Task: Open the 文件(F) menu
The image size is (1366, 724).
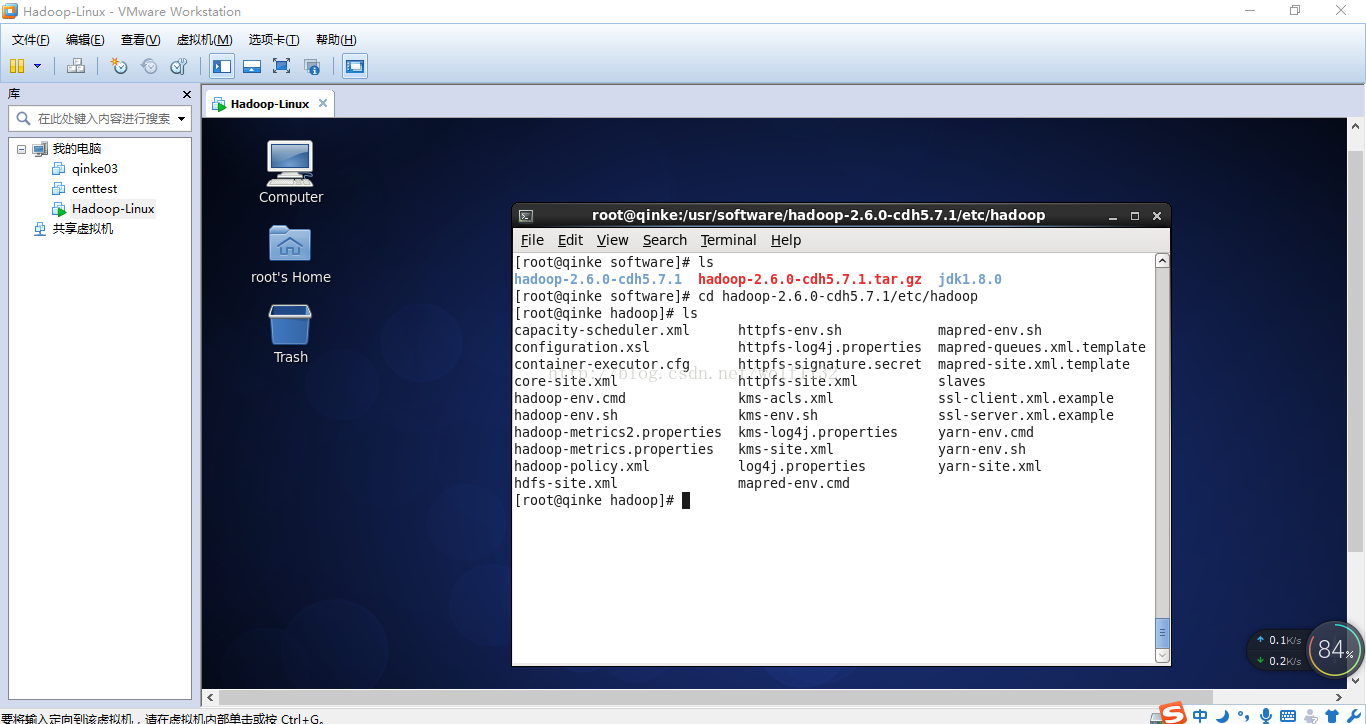Action: tap(30, 40)
